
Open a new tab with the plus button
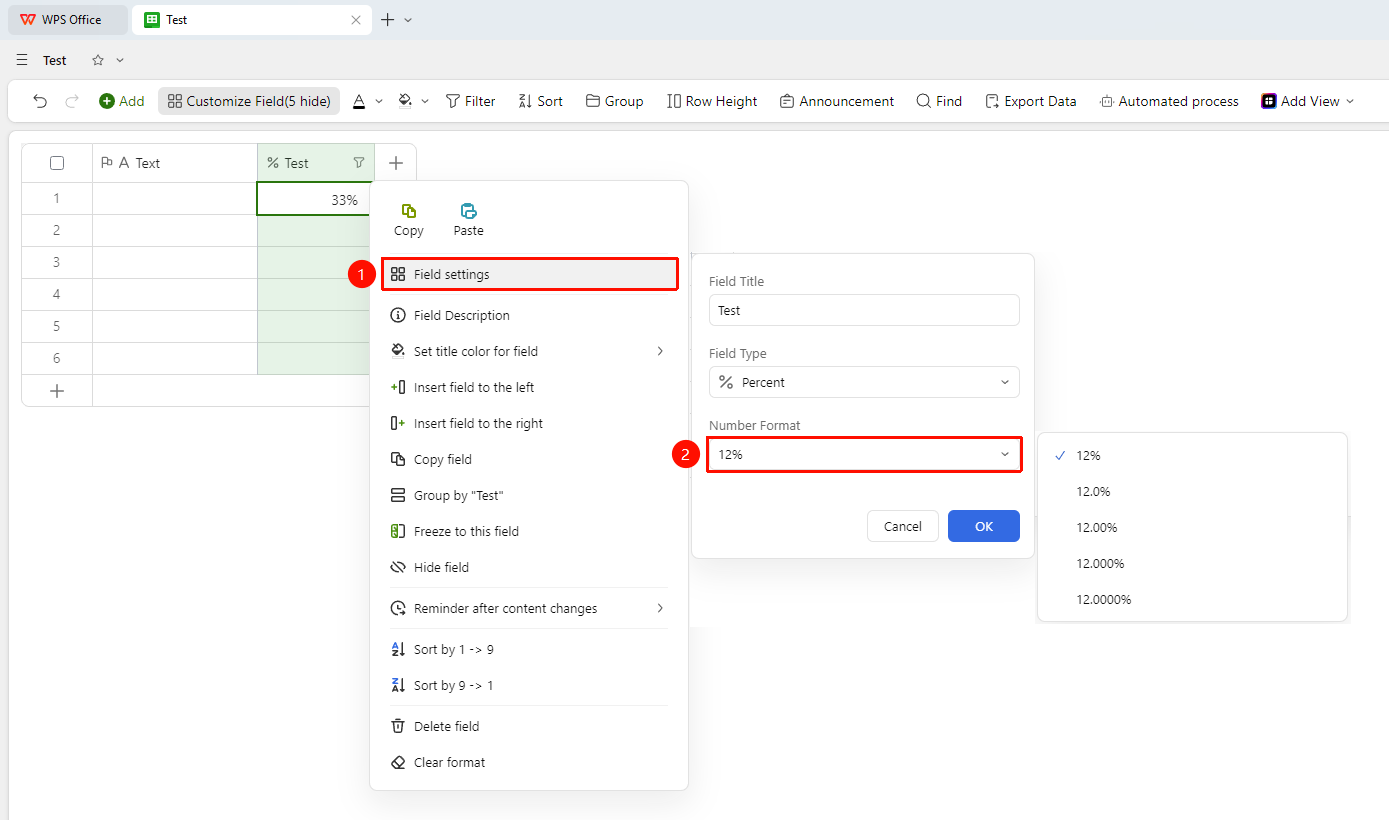[x=387, y=20]
